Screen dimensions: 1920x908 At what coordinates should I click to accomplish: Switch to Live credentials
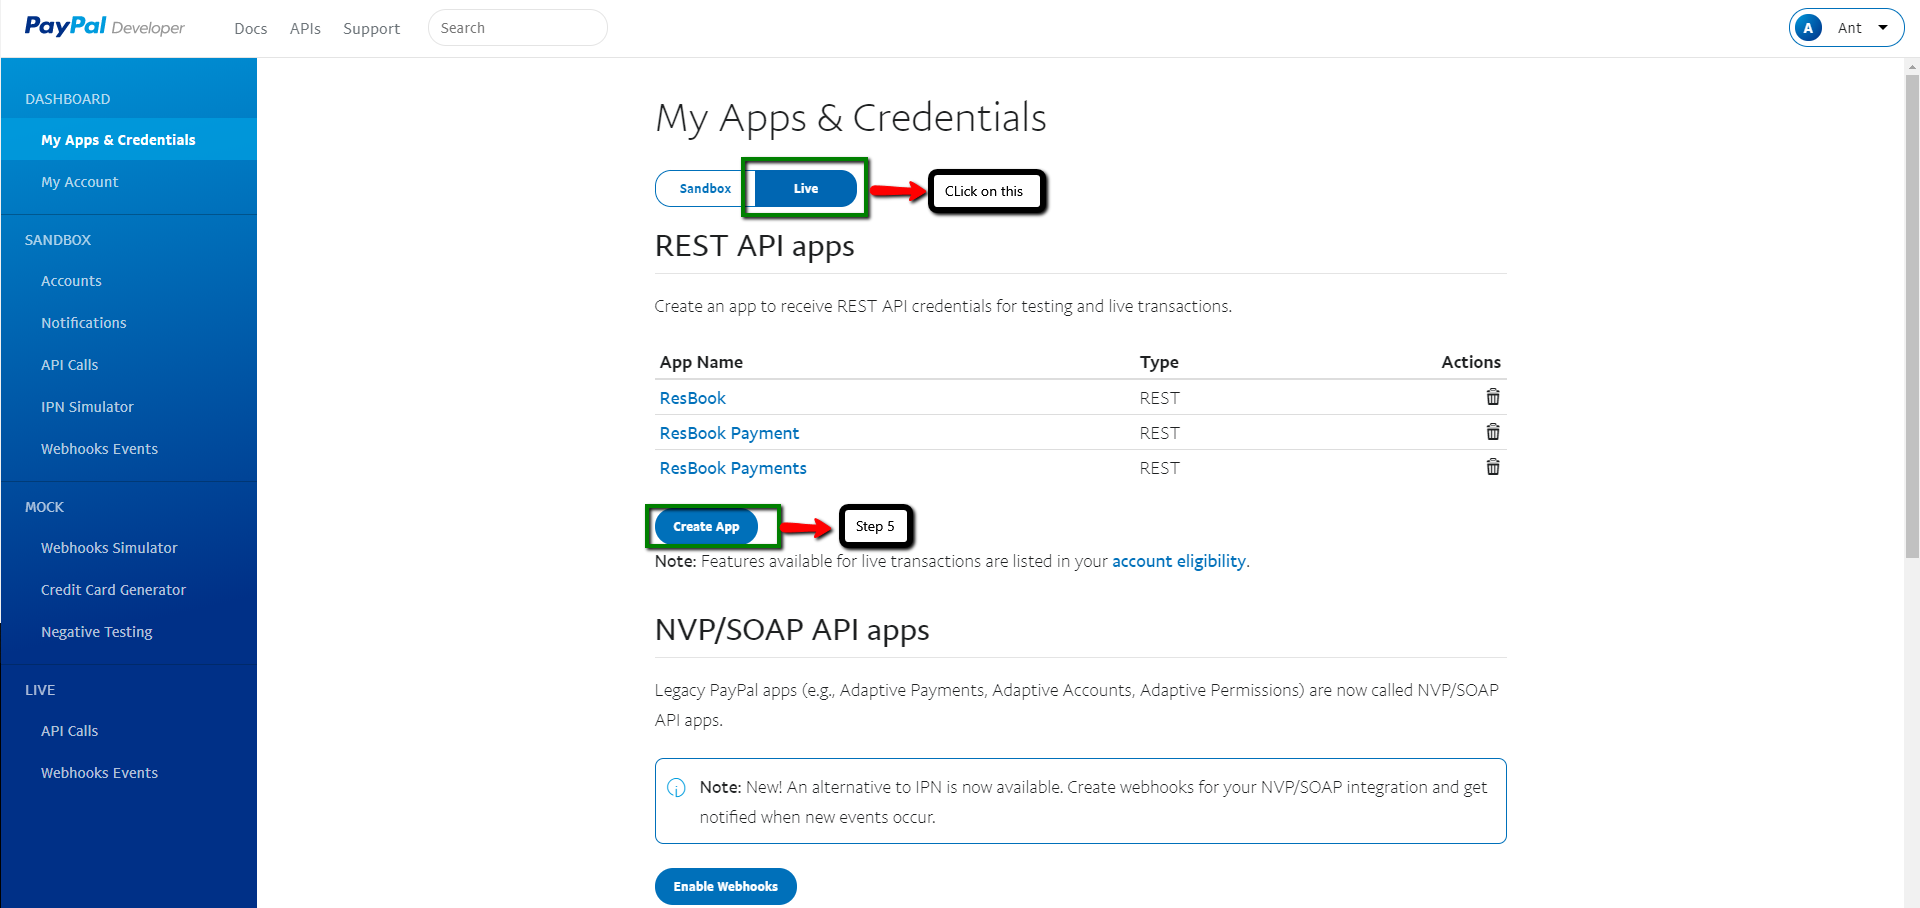806,189
